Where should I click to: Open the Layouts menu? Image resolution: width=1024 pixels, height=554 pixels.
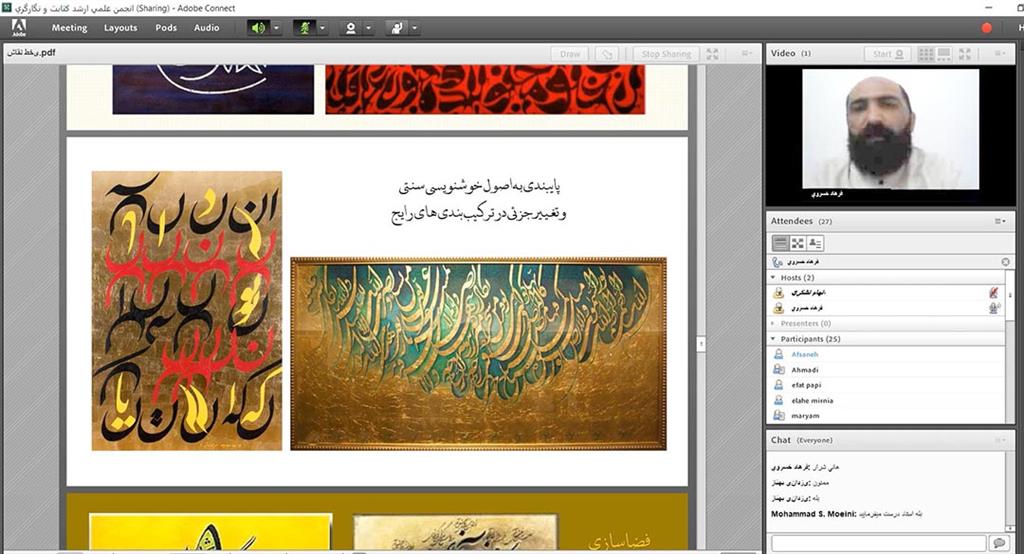(120, 27)
